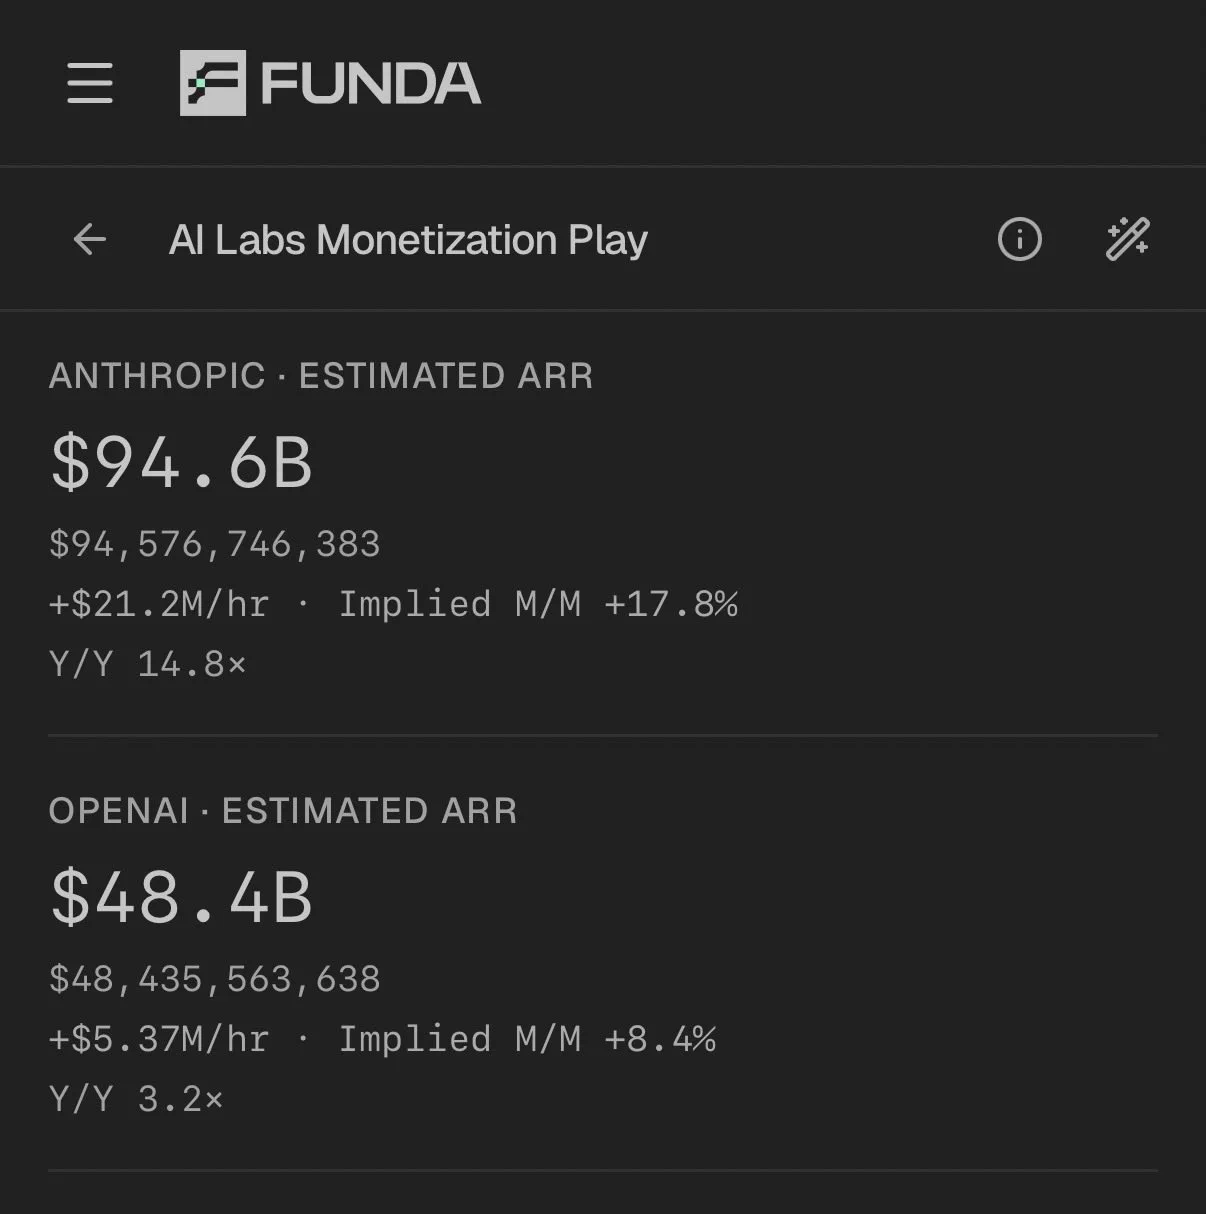The width and height of the screenshot is (1206, 1214).
Task: Click the Y/Y 3.2× multiplier
Action: pos(136,1099)
